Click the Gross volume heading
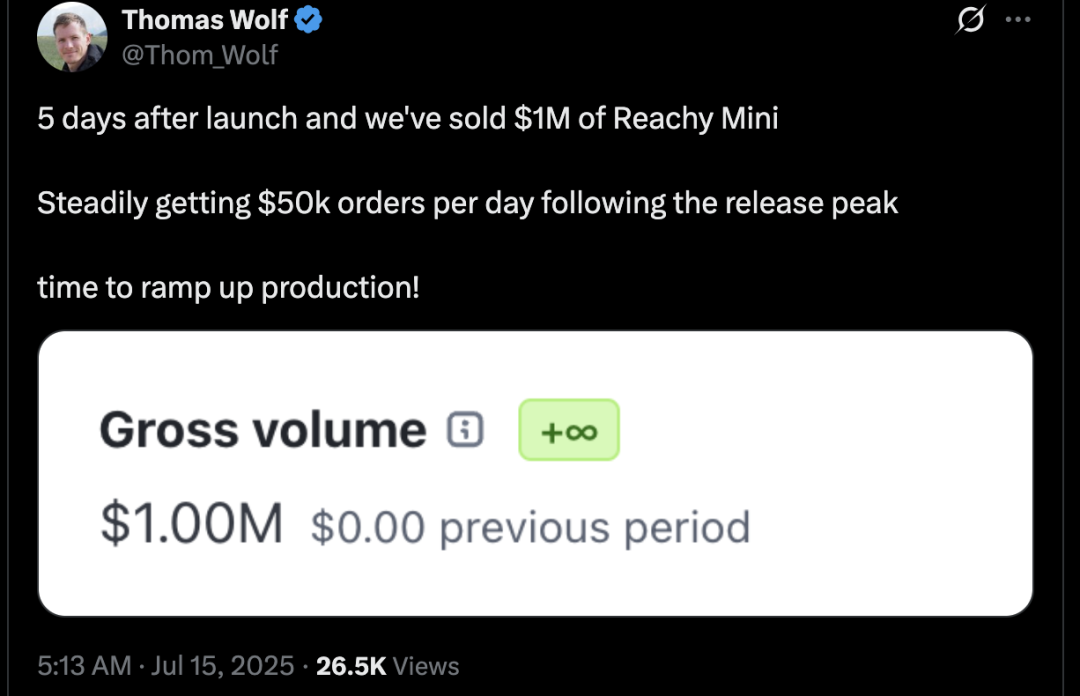 [263, 430]
